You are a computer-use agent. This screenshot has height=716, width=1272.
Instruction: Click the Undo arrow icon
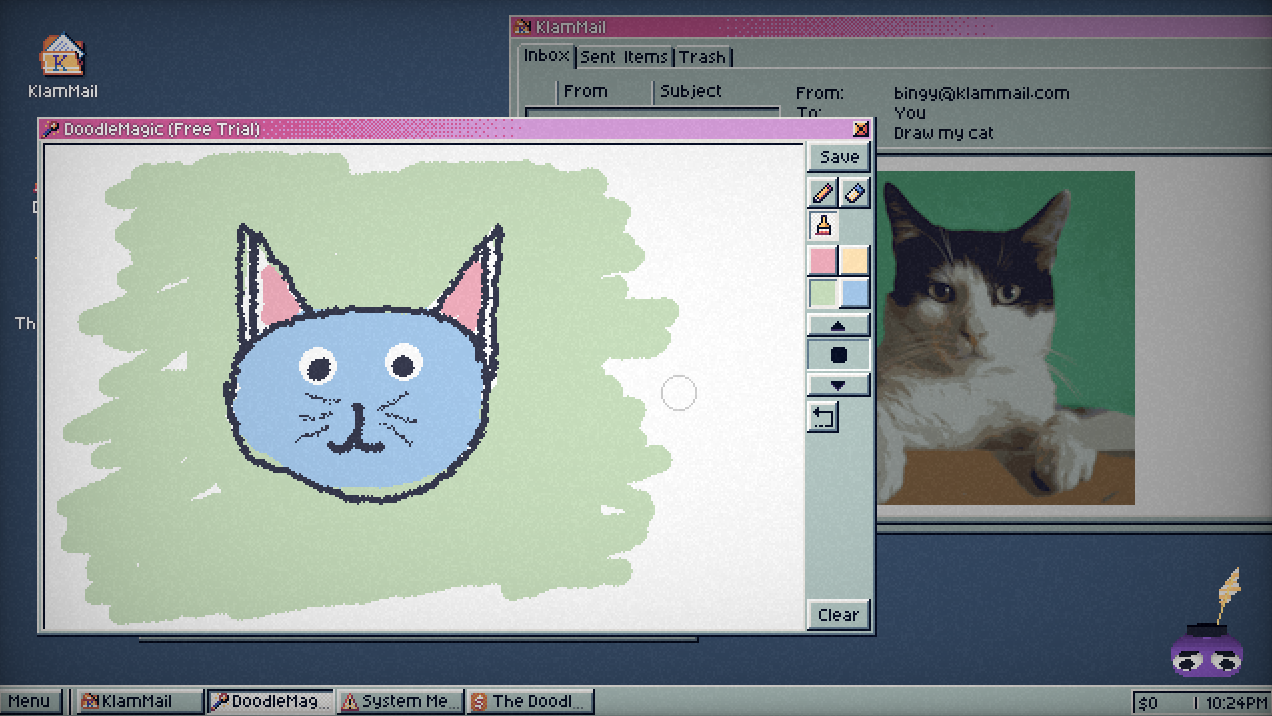tap(823, 416)
